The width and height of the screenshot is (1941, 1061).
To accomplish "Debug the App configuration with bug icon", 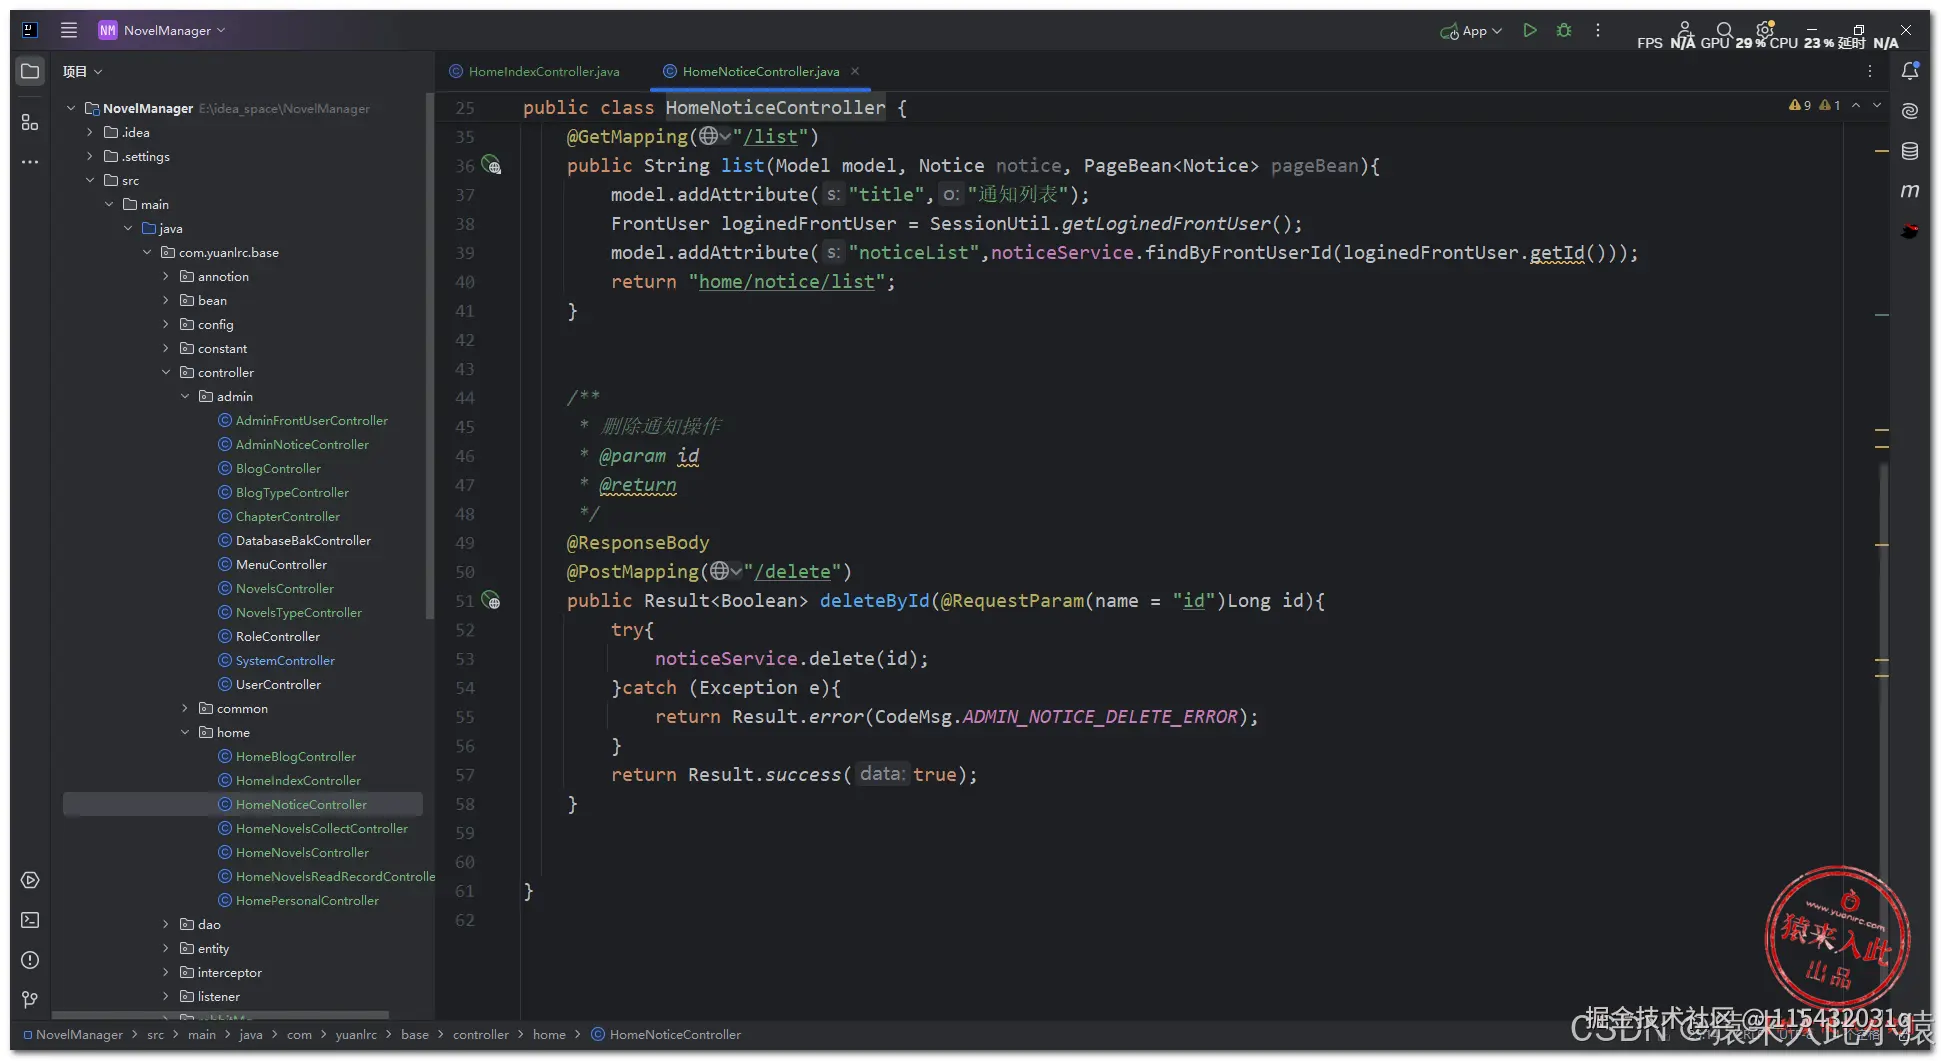I will point(1564,31).
